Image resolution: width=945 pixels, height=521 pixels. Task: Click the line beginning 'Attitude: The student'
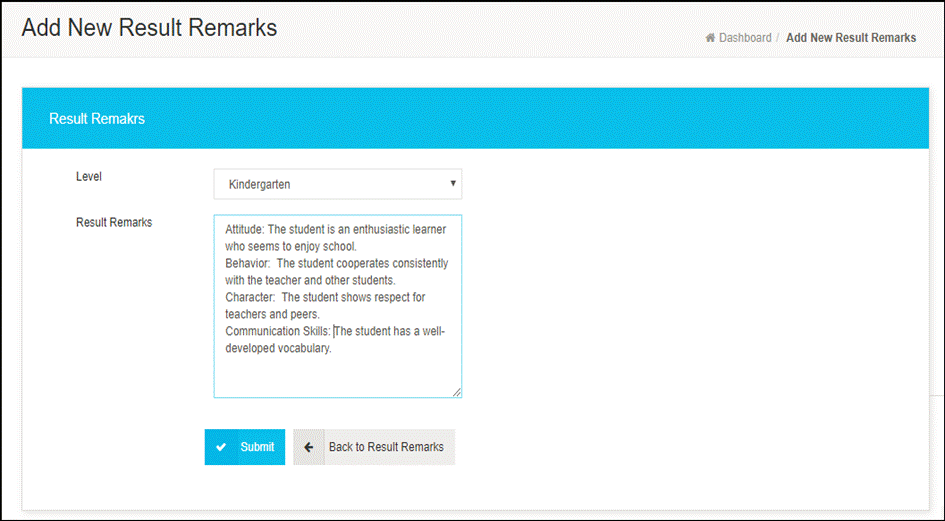click(336, 229)
